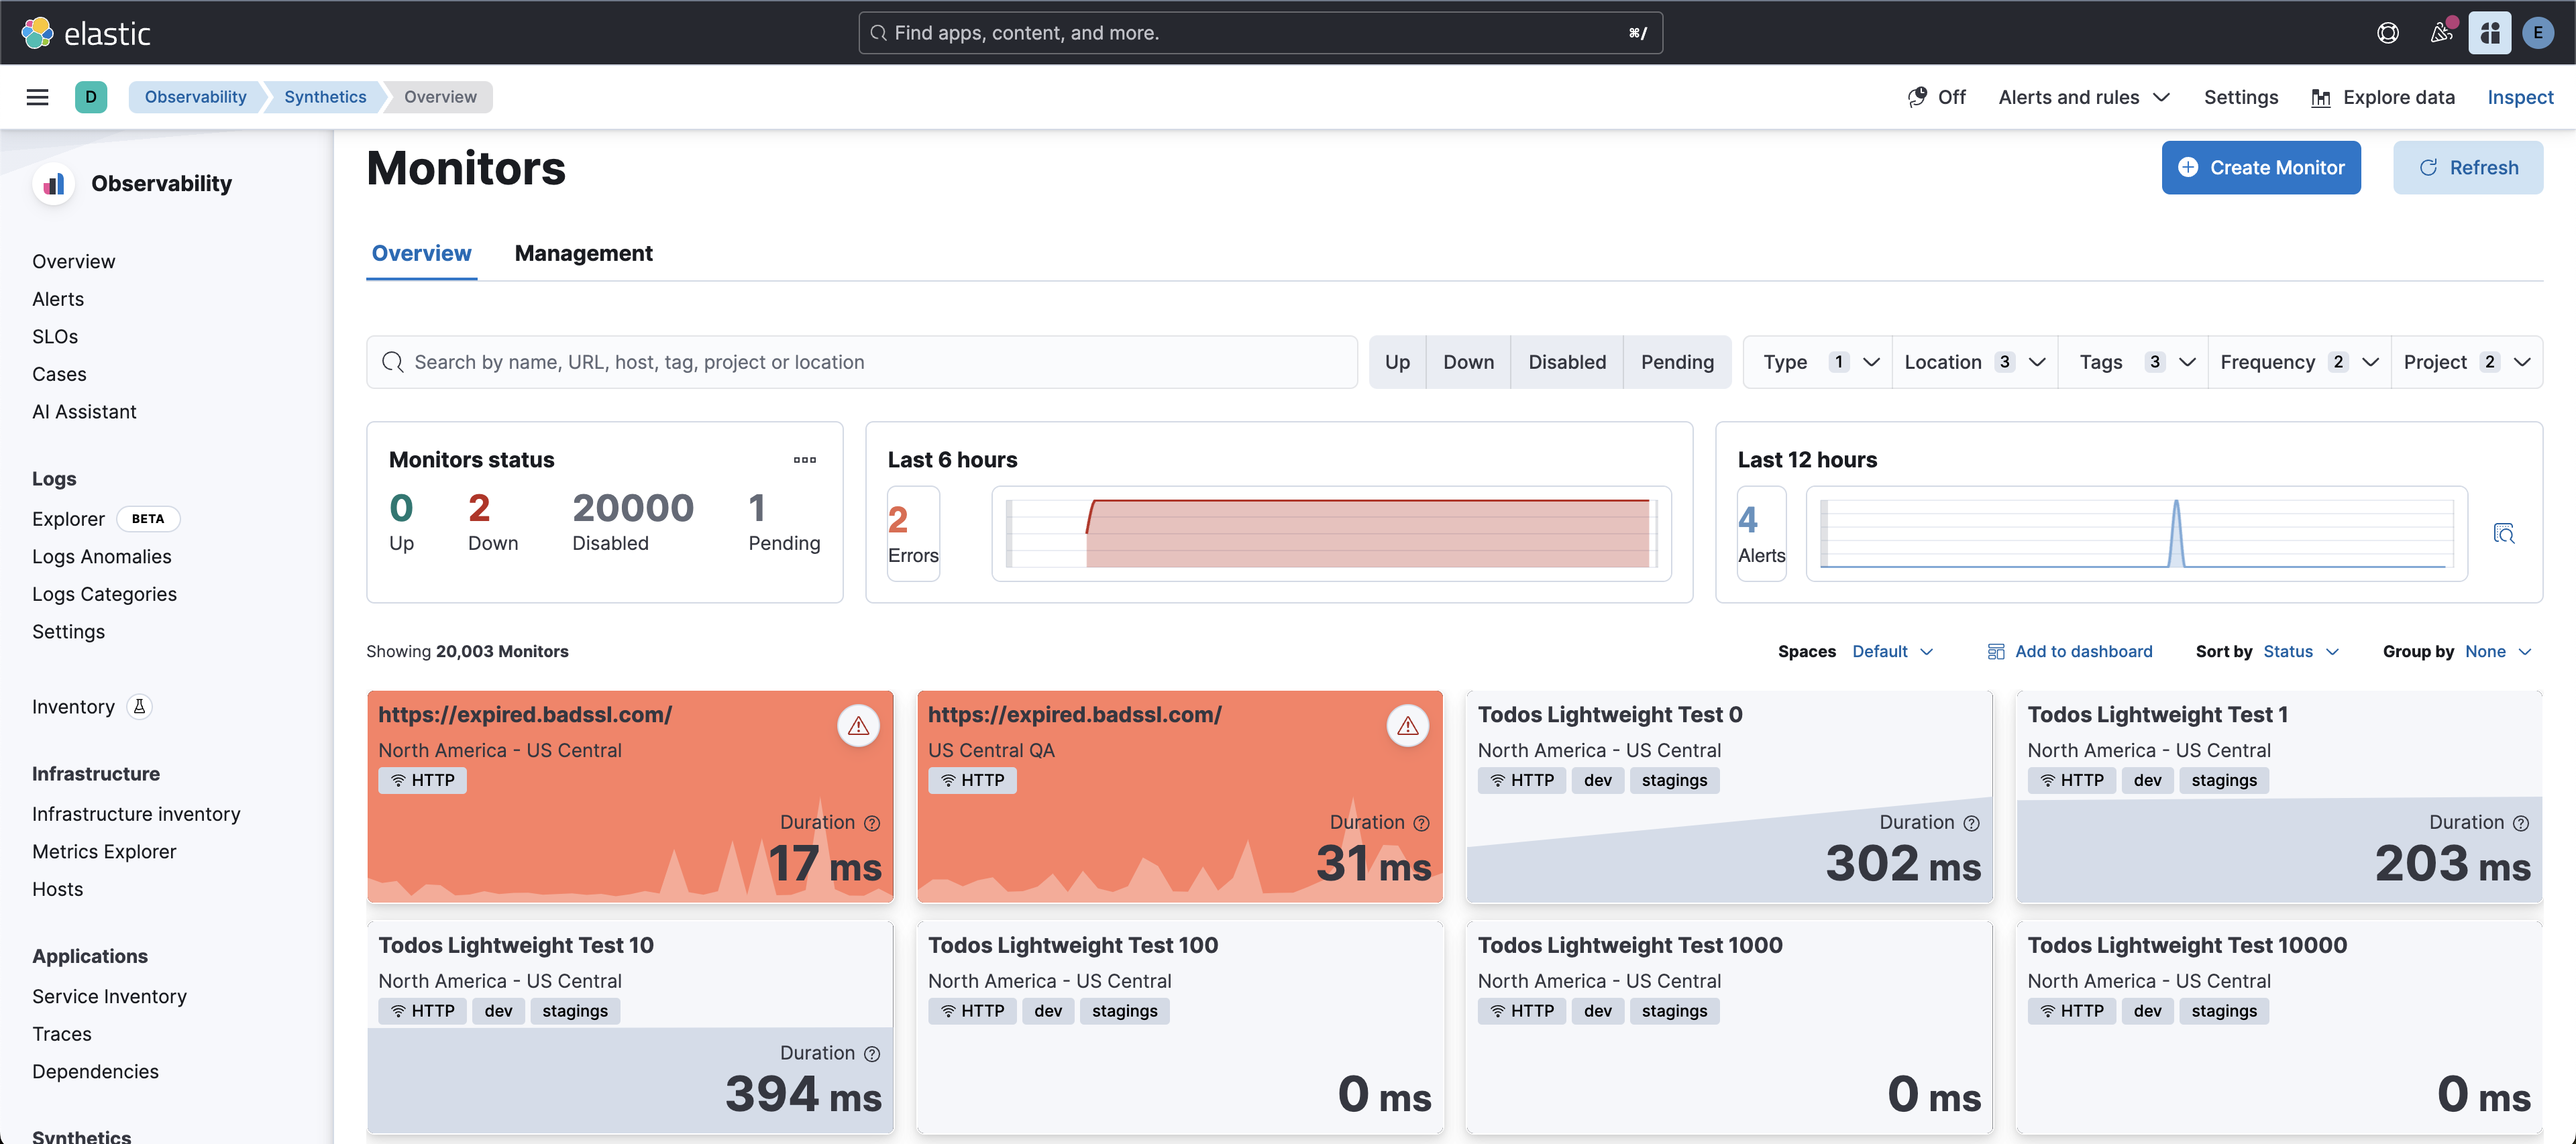Open Logs Anomalies in sidebar
Image resolution: width=2576 pixels, height=1144 pixels.
[x=101, y=557]
